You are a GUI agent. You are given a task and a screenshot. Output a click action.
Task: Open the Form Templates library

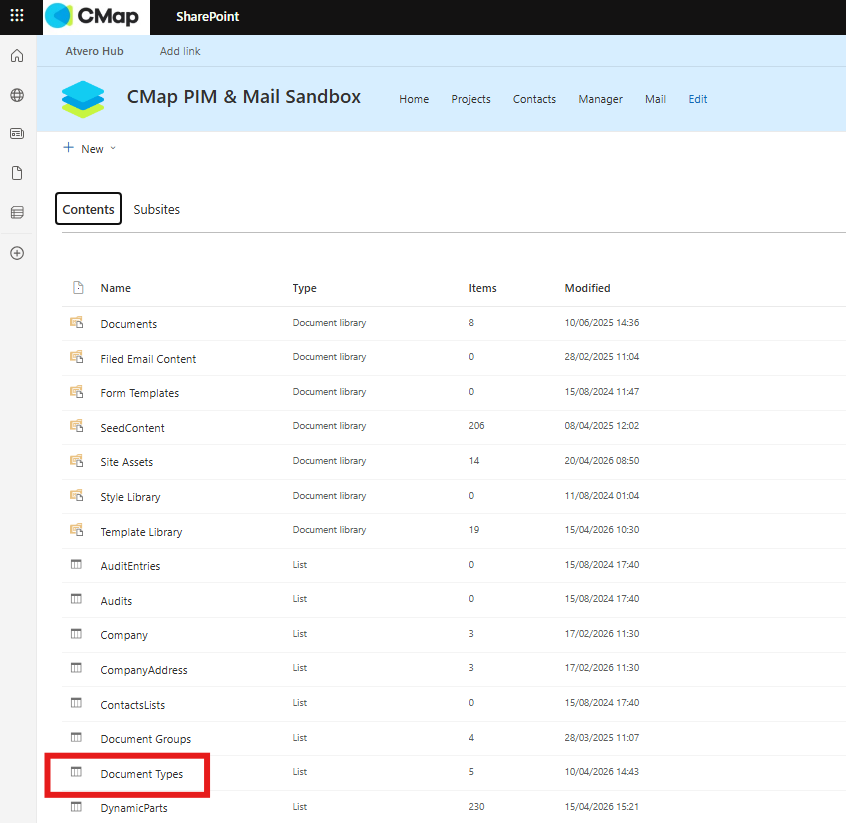click(139, 393)
